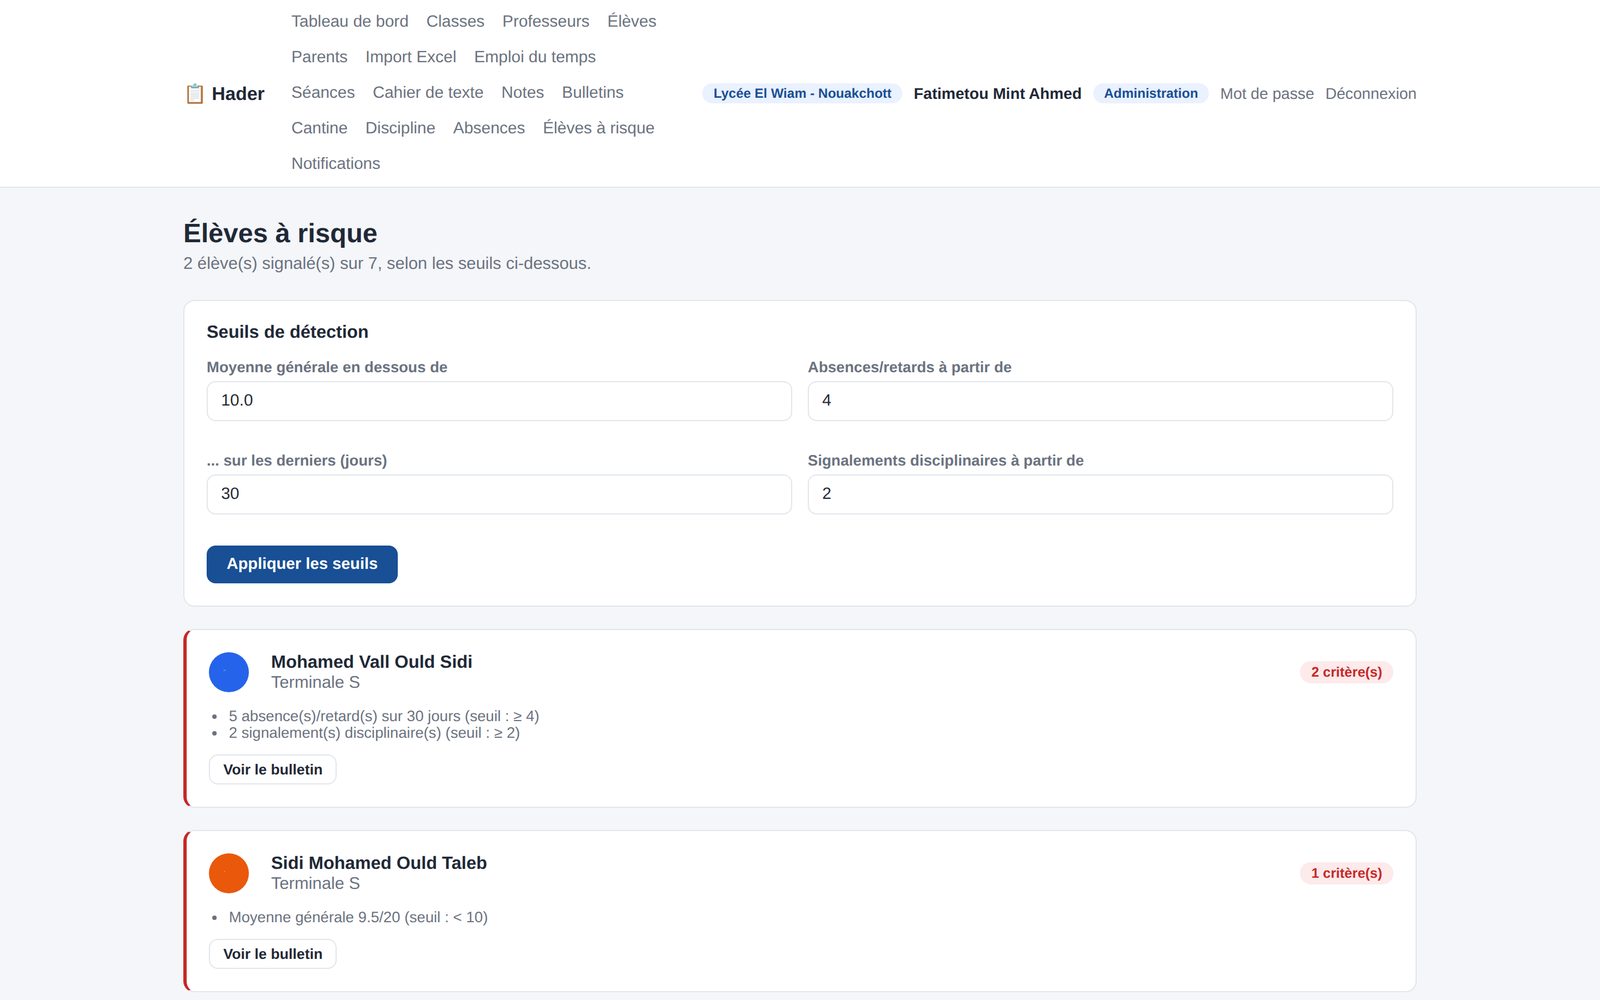The width and height of the screenshot is (1600, 1000).
Task: Click Sidi Mohamed Ould Taleb's orange avatar
Action: pyautogui.click(x=229, y=873)
